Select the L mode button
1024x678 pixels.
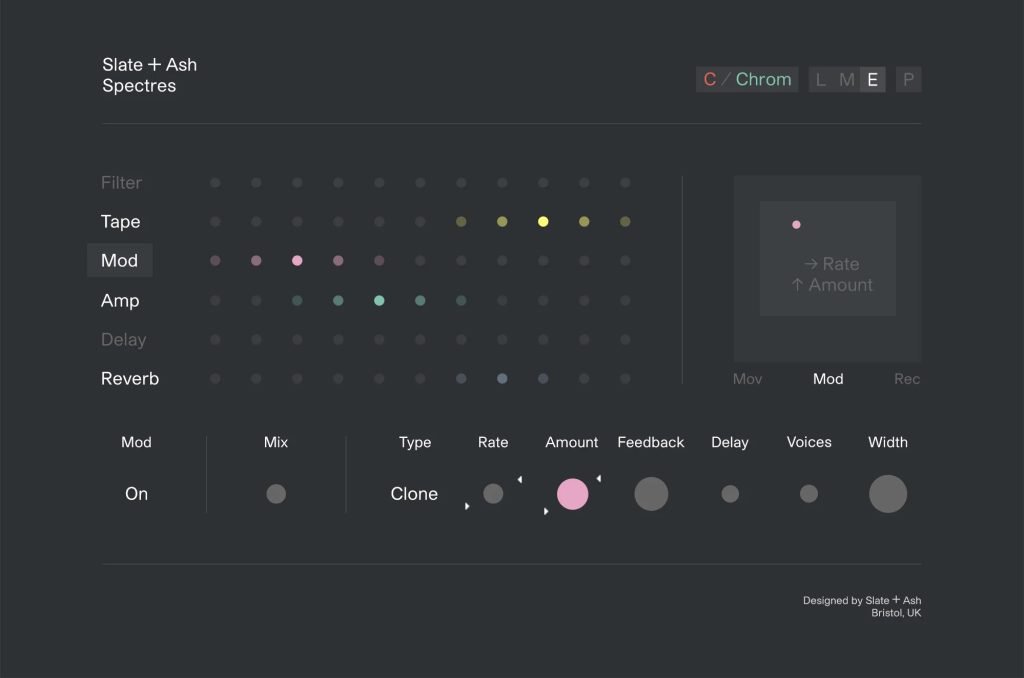(821, 80)
